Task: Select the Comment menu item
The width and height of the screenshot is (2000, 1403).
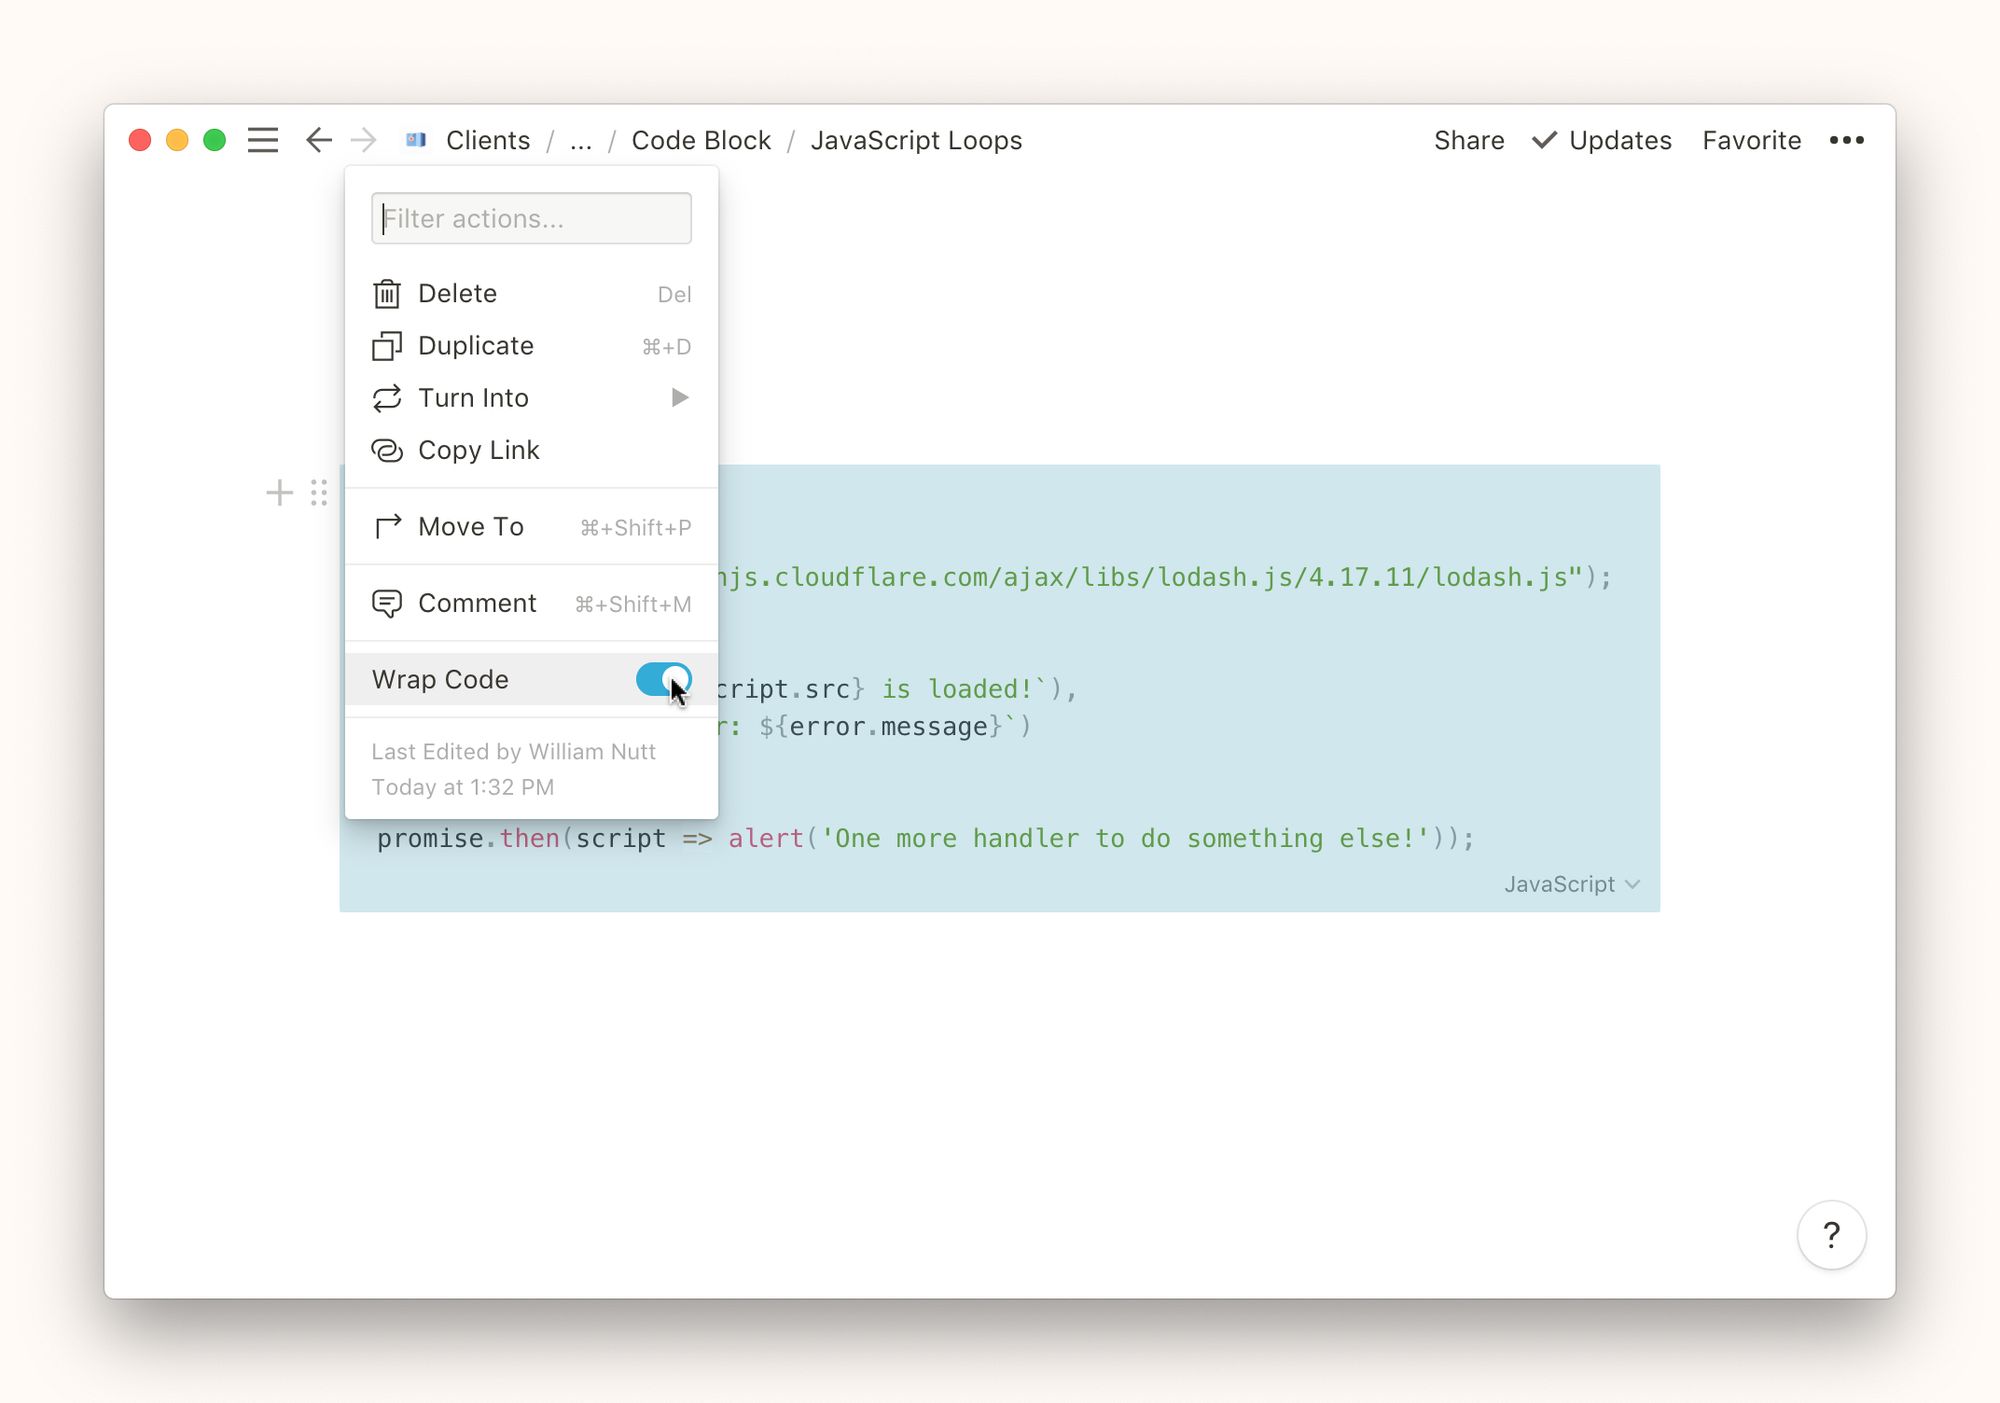Action: point(477,603)
